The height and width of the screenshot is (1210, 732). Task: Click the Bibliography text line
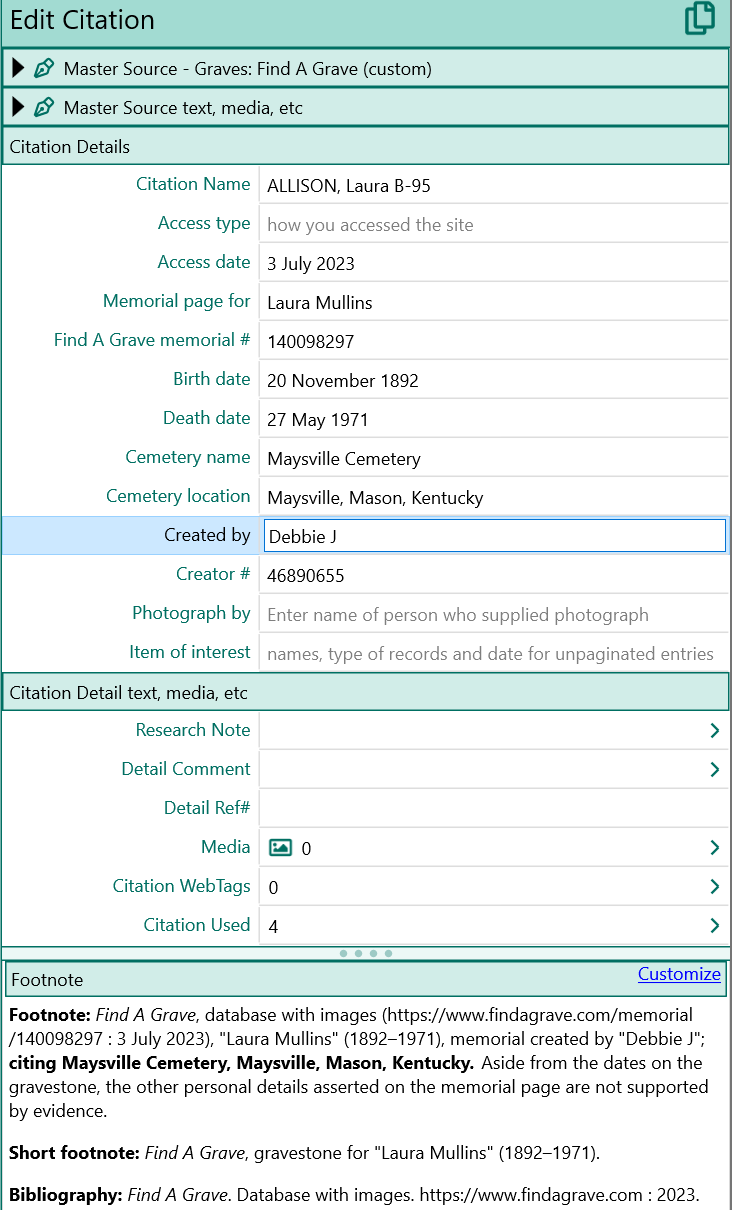pyautogui.click(x=354, y=1194)
